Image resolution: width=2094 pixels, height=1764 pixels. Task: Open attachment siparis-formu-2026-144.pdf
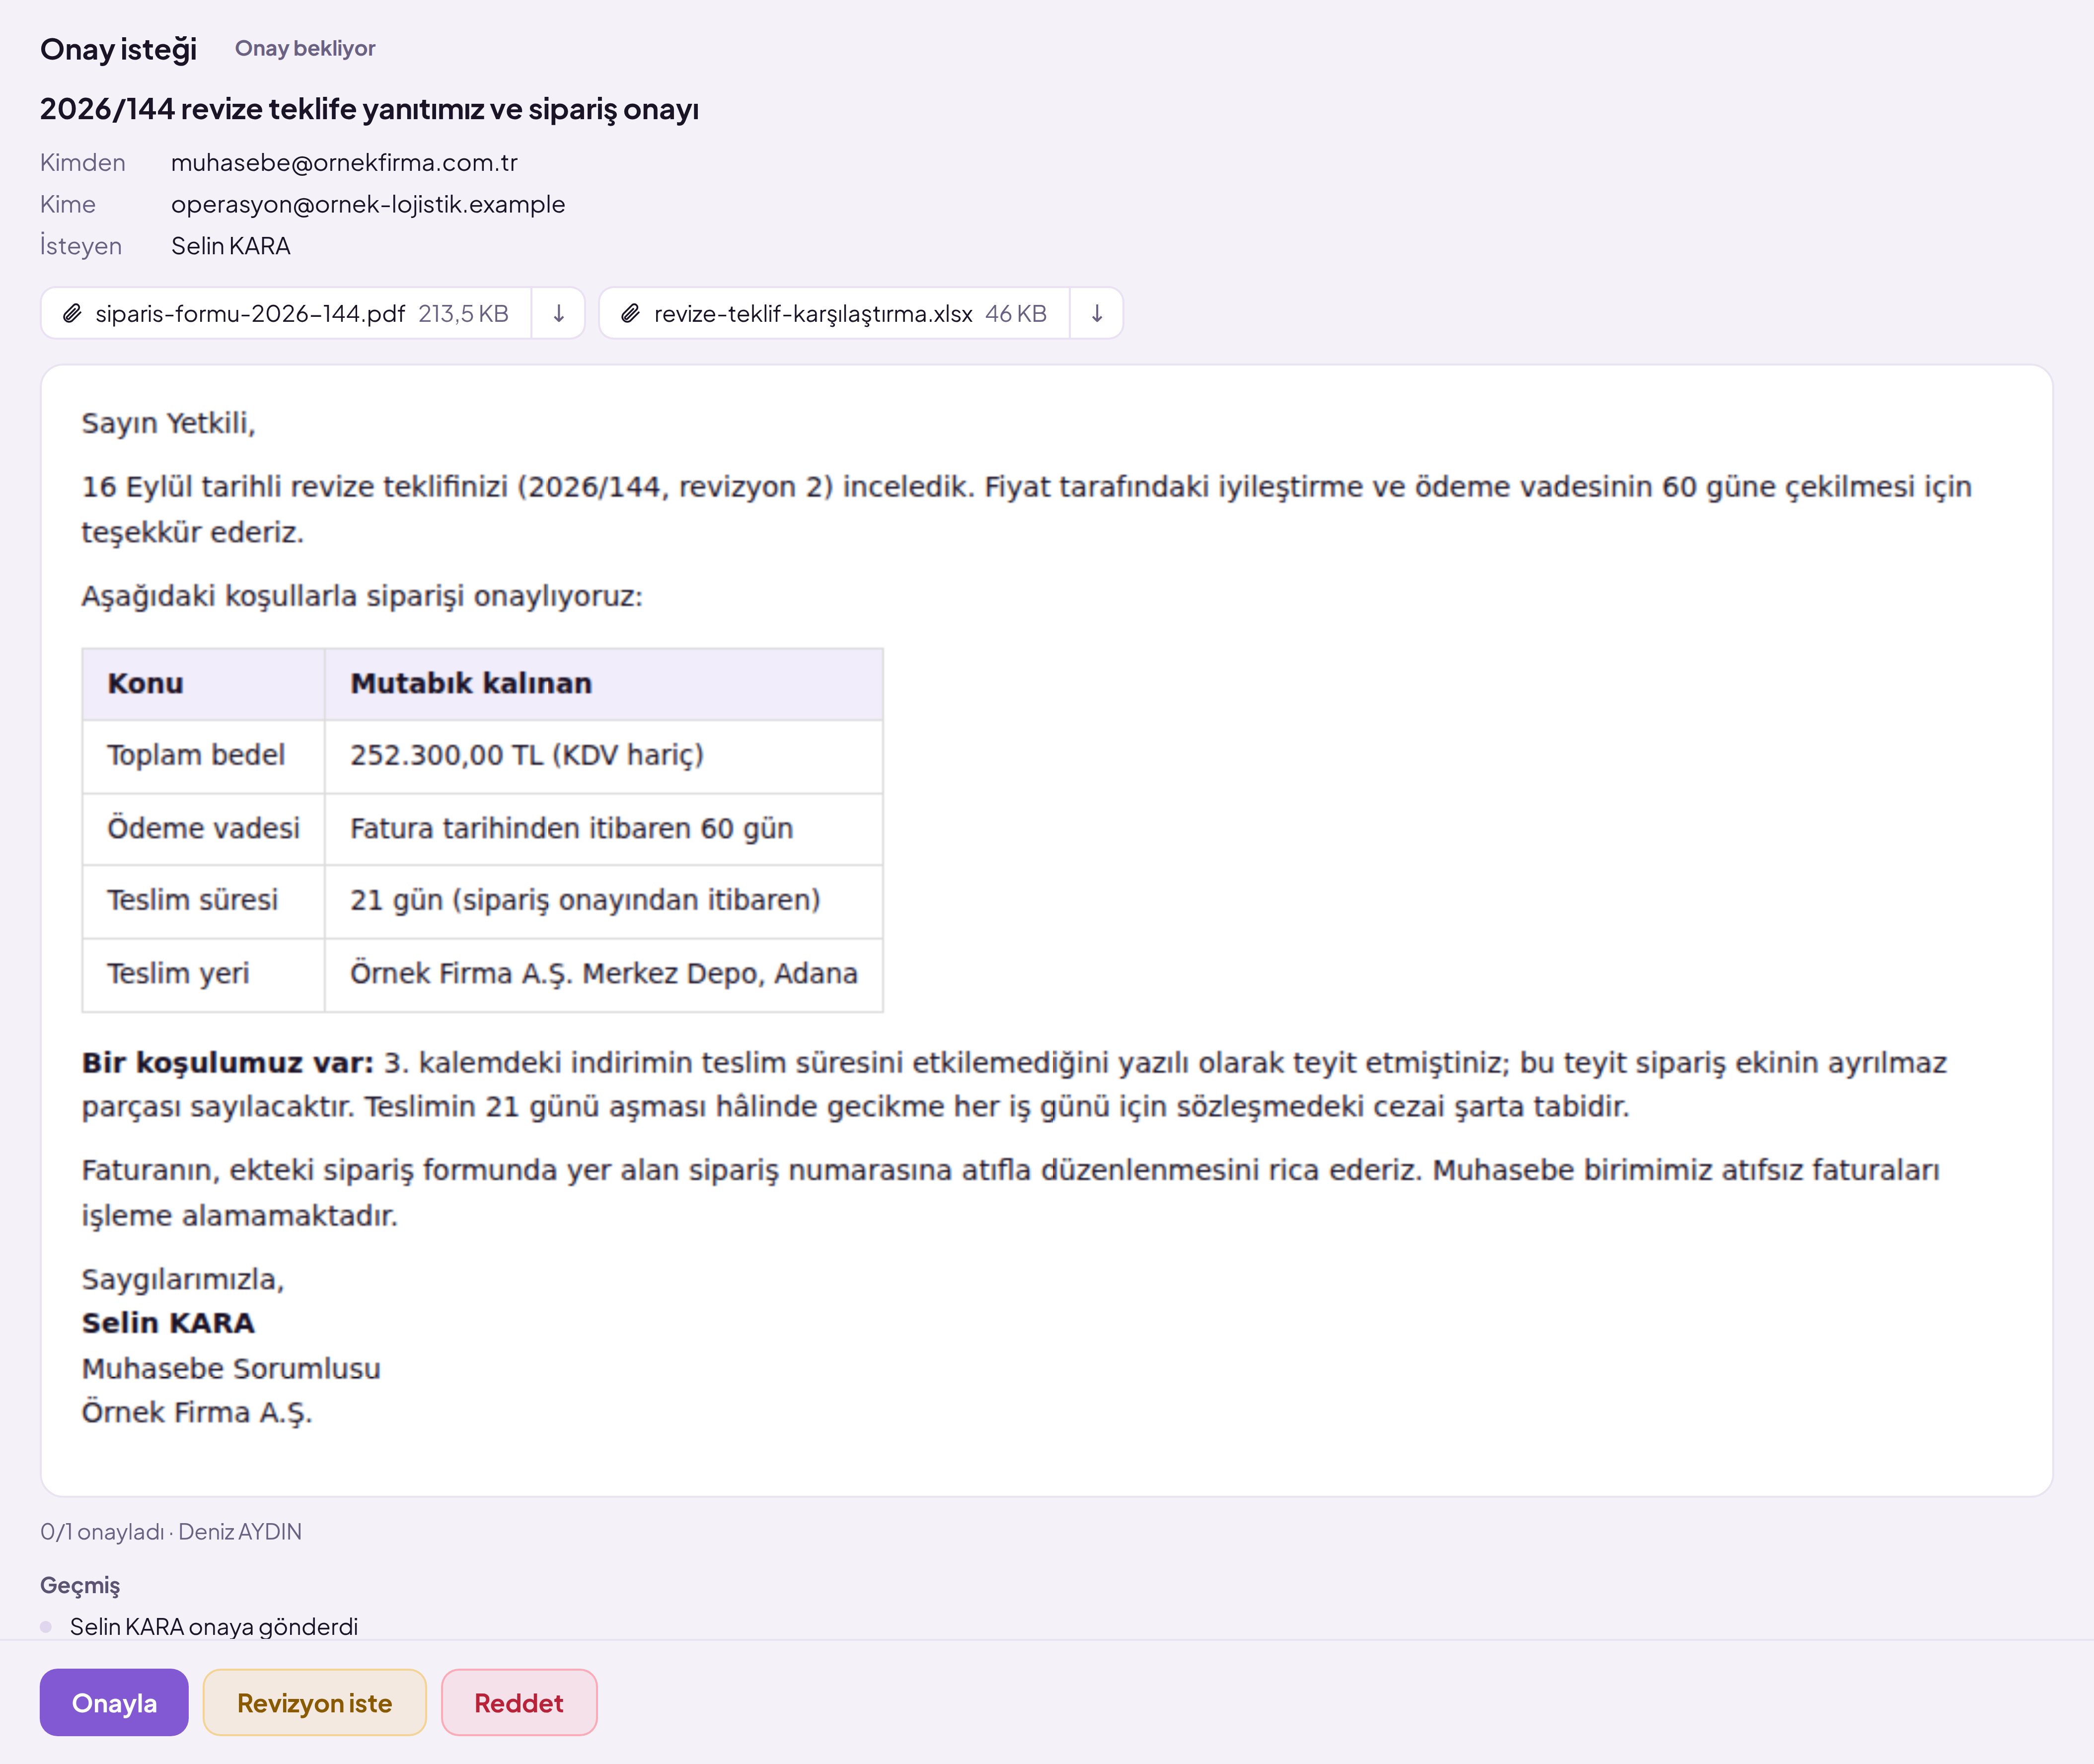(286, 313)
